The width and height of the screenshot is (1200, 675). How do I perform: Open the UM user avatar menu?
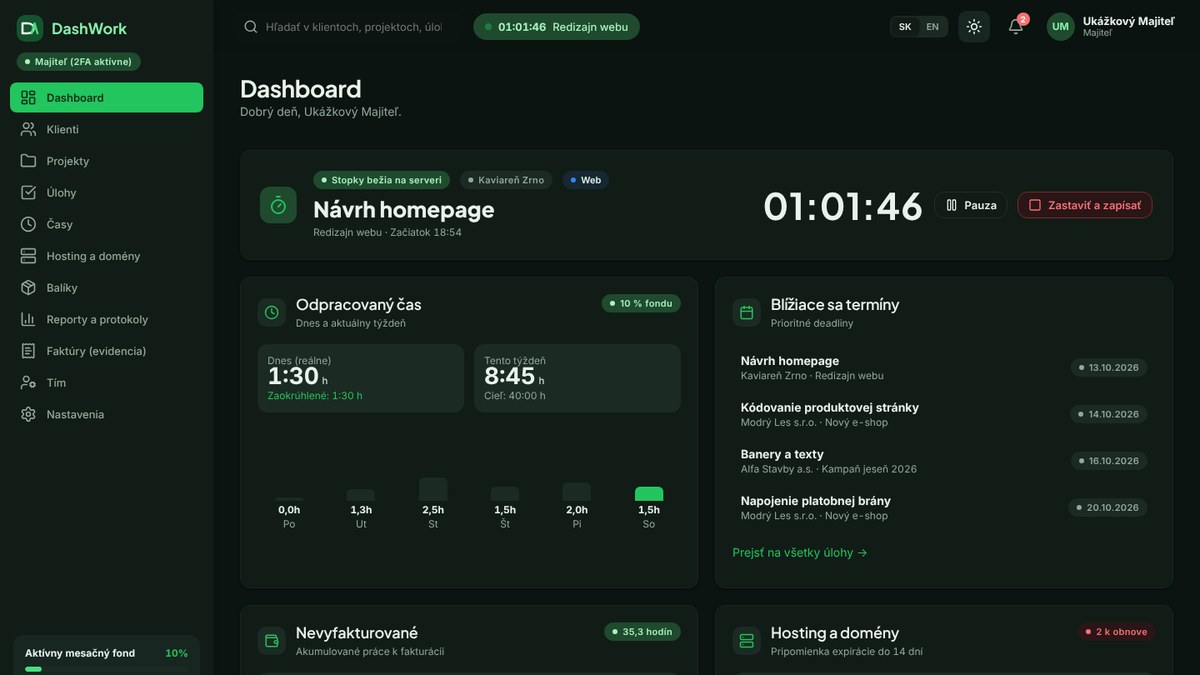pyautogui.click(x=1061, y=27)
